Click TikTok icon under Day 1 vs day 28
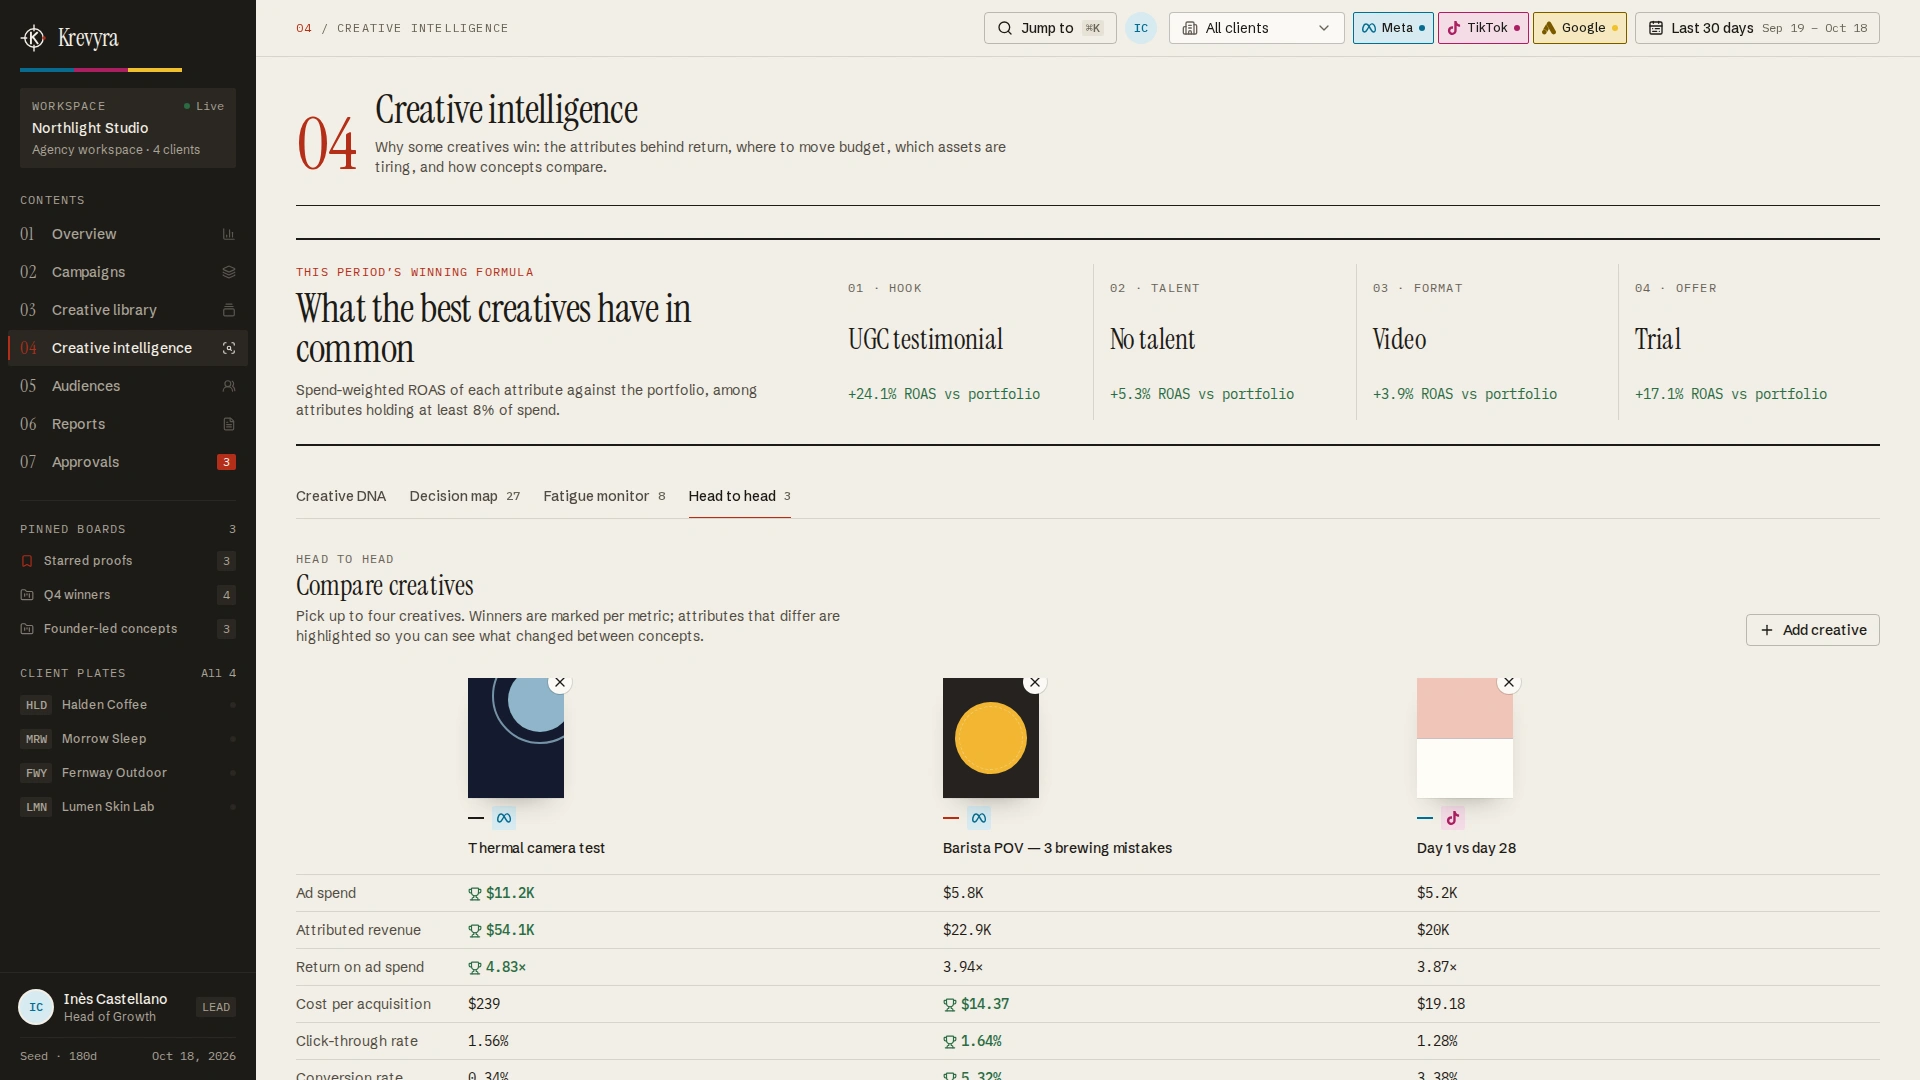The image size is (1920, 1080). [1453, 818]
